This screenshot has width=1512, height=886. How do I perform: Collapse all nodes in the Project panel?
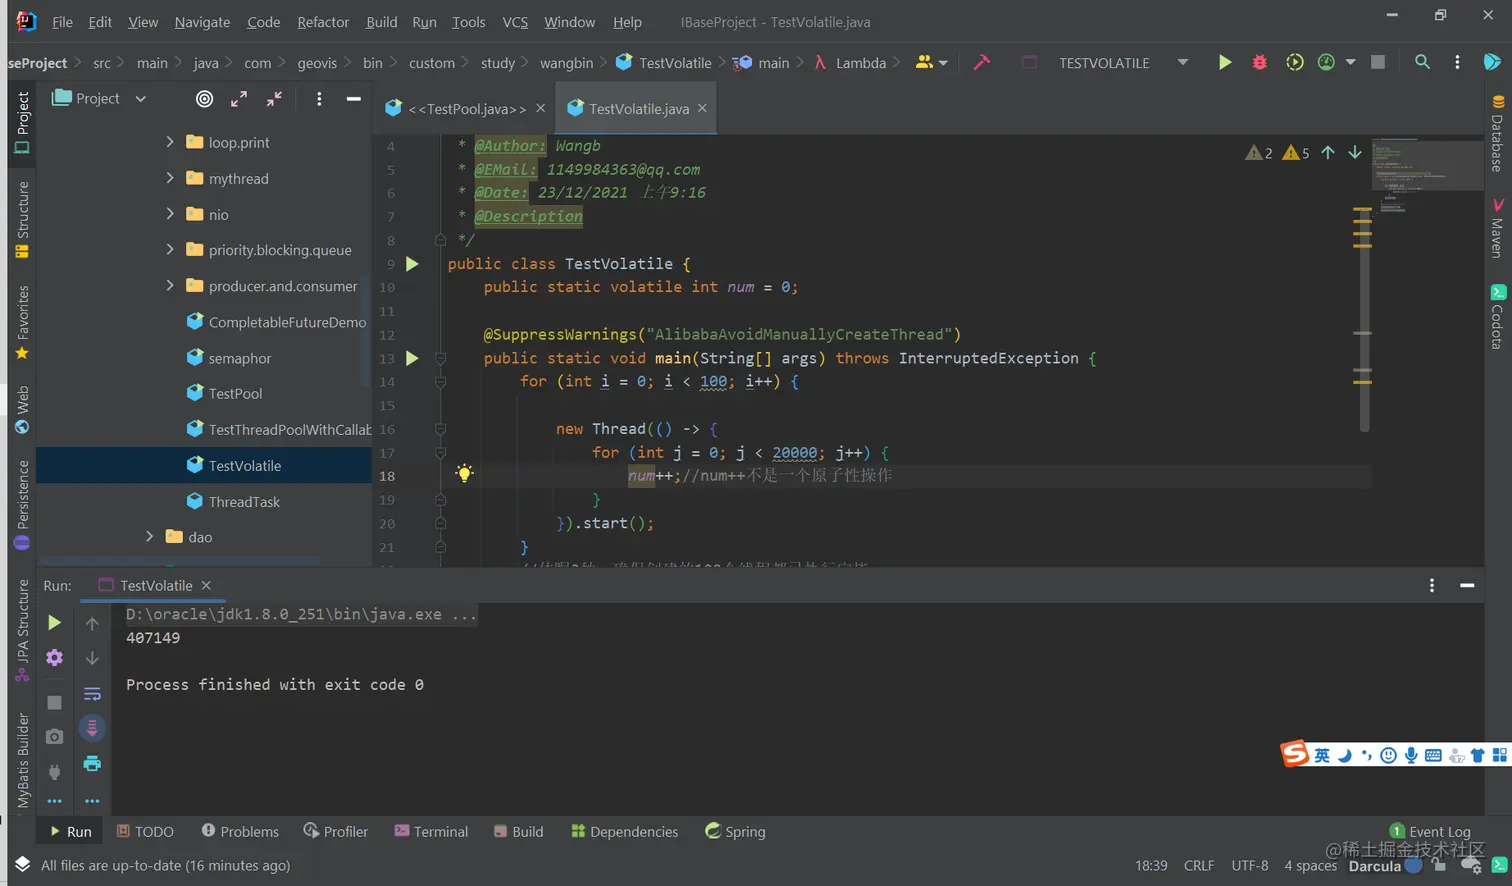click(273, 98)
